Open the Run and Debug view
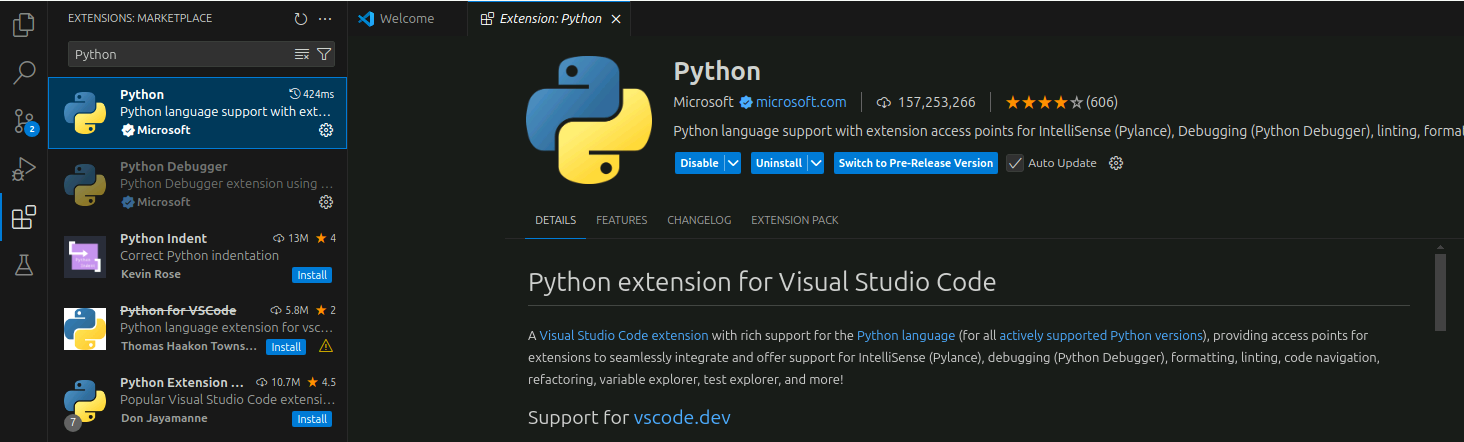The image size is (1464, 442). (x=24, y=169)
